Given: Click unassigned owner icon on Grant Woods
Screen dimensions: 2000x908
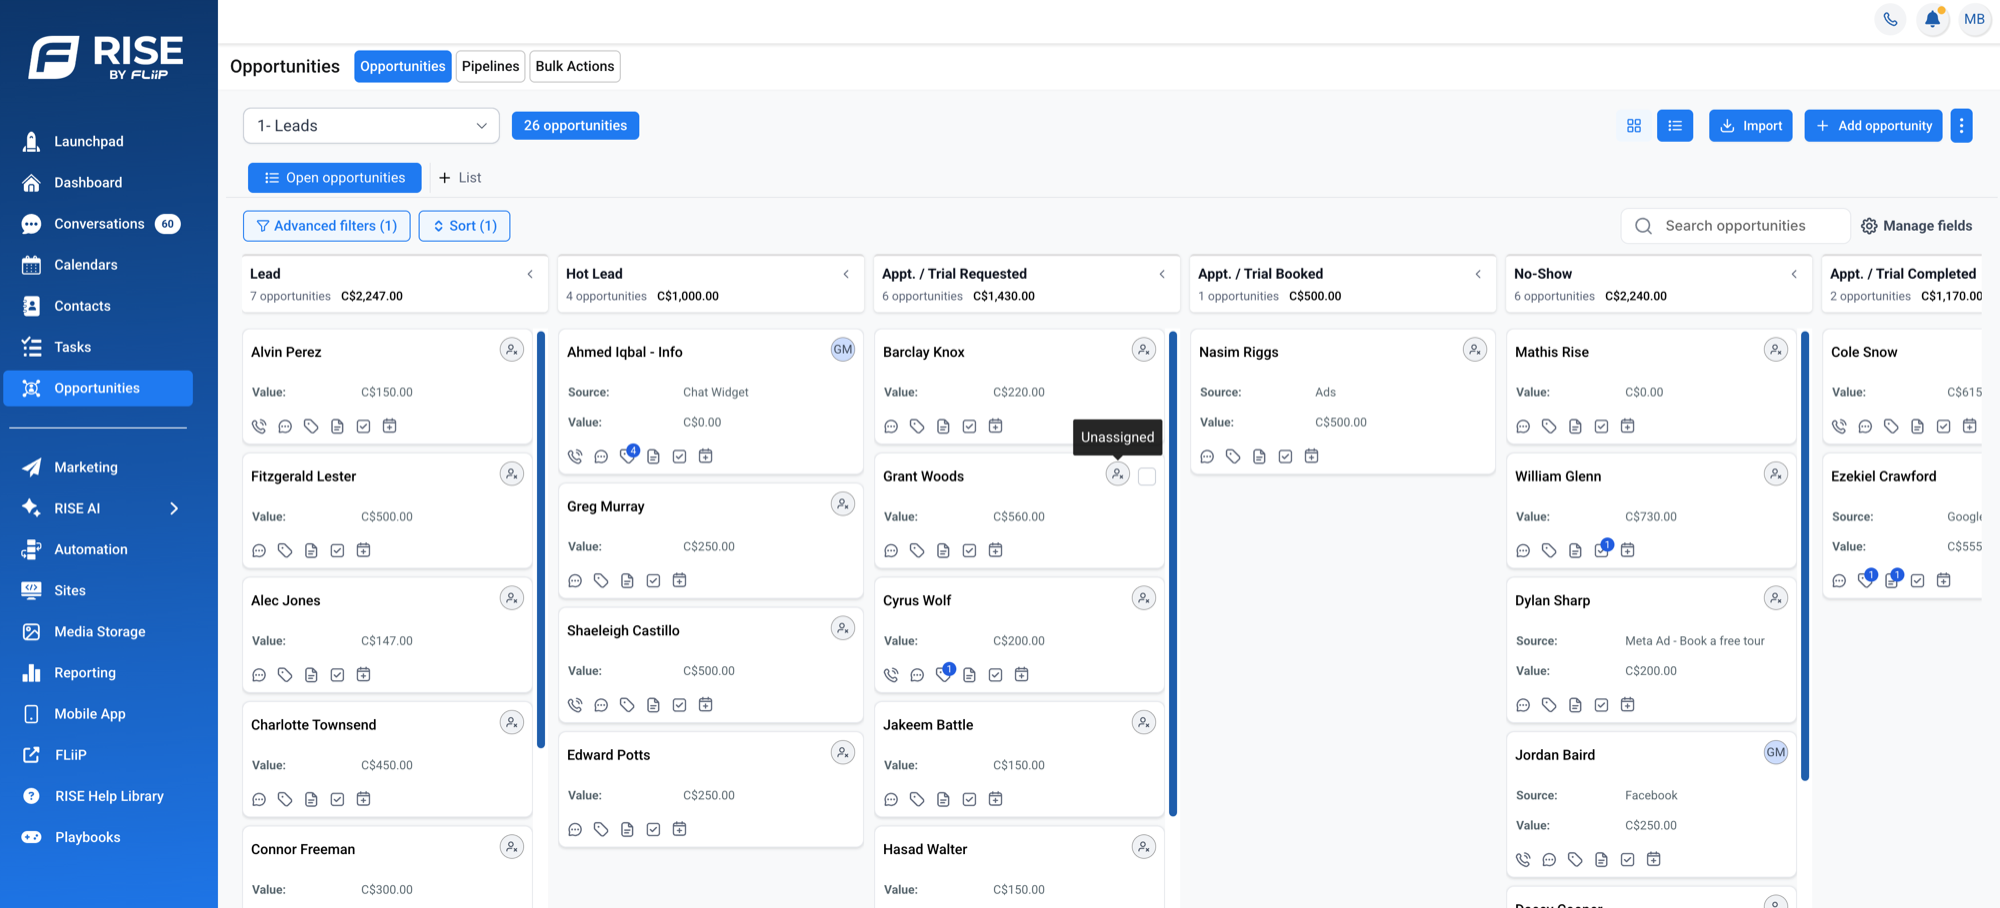Looking at the screenshot, I should pyautogui.click(x=1117, y=474).
